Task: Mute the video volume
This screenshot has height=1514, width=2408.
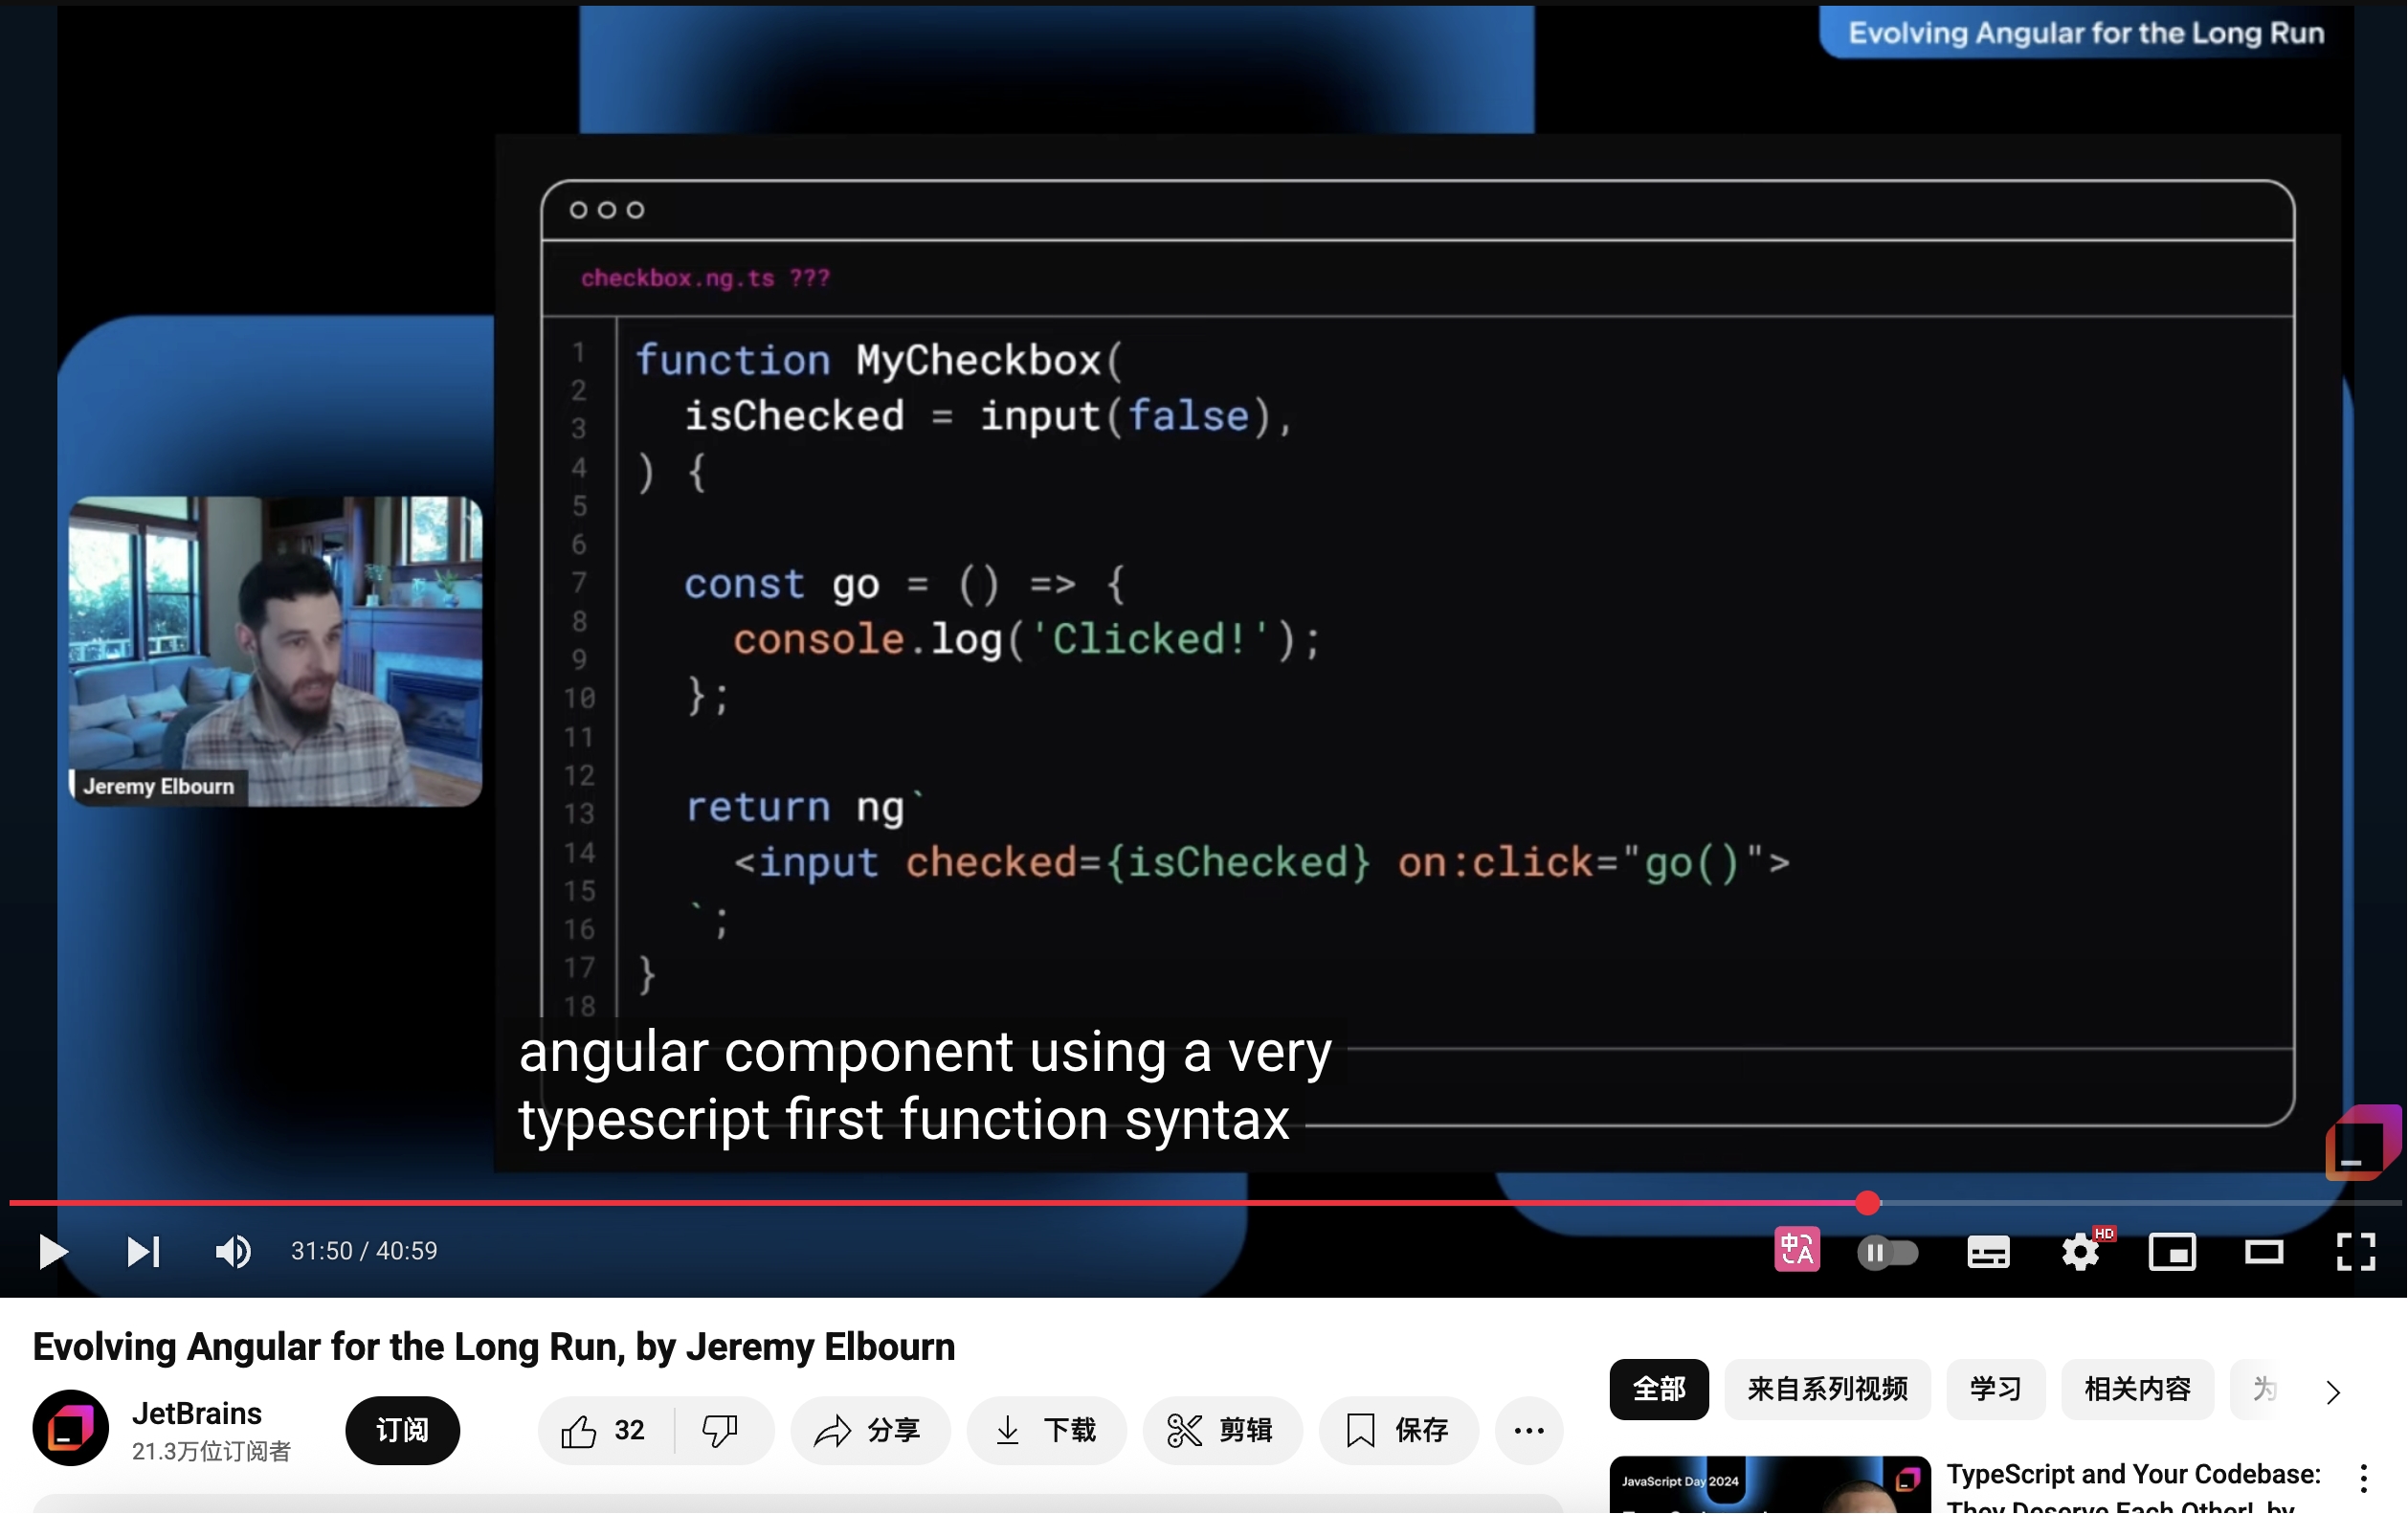Action: (232, 1251)
